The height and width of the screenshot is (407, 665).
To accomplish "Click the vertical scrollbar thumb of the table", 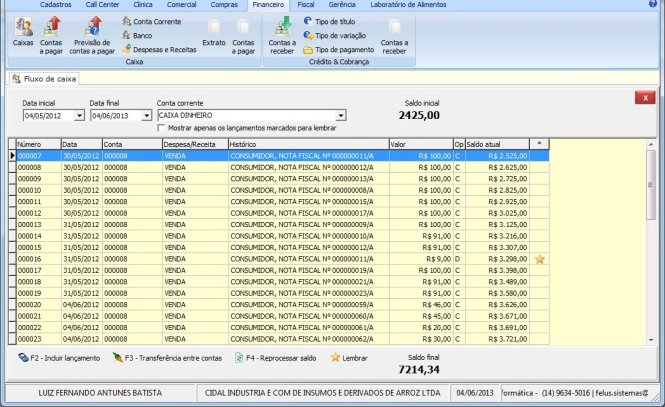I will pos(651,184).
